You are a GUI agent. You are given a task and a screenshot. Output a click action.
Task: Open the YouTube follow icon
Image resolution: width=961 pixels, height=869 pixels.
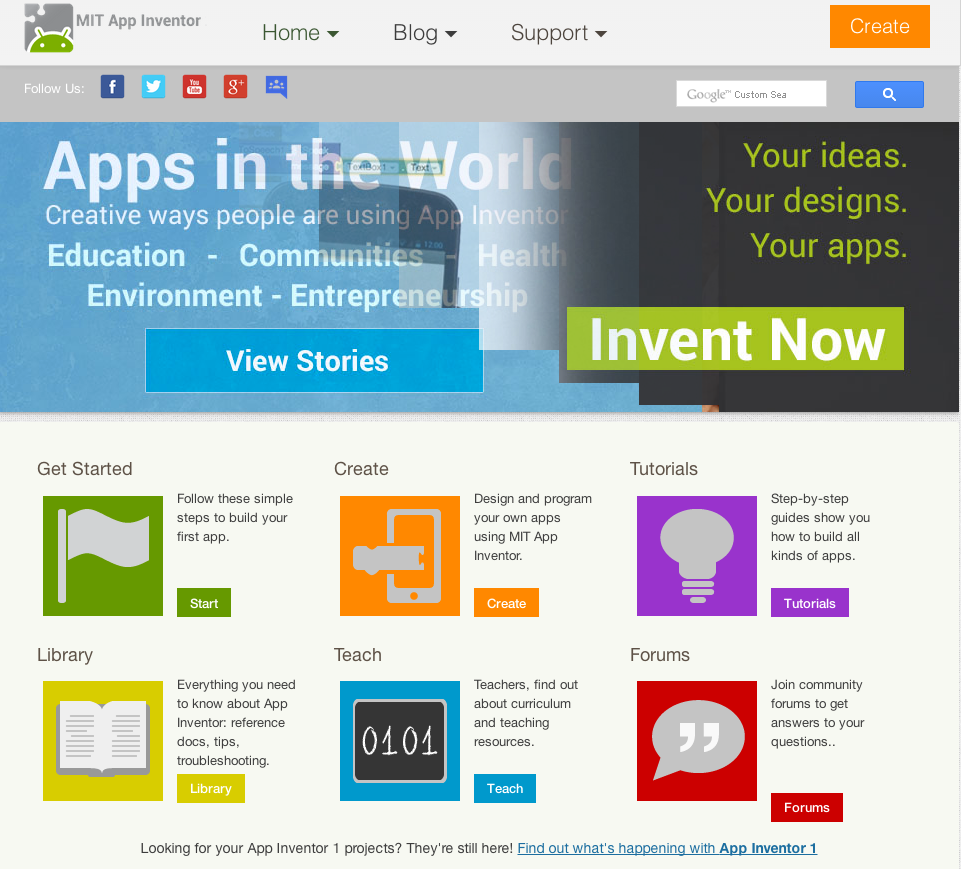click(x=194, y=87)
